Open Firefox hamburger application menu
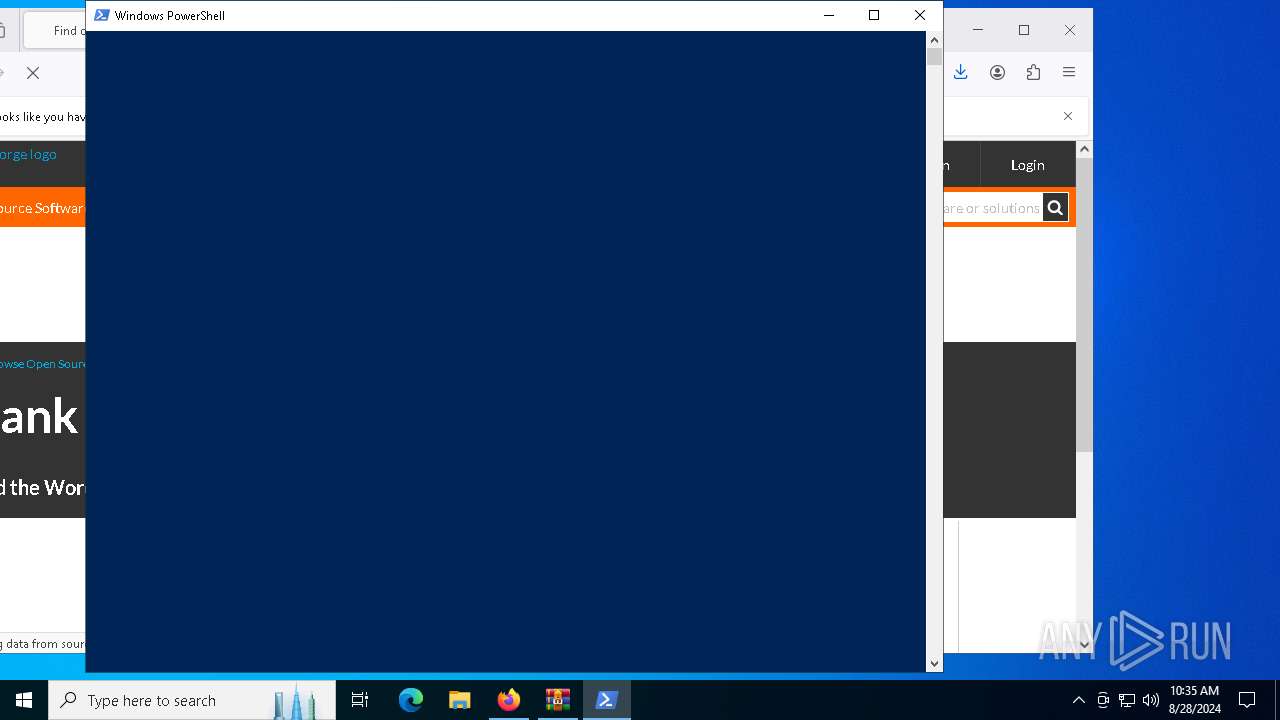Screen dimensions: 1280x720 point(1069,72)
